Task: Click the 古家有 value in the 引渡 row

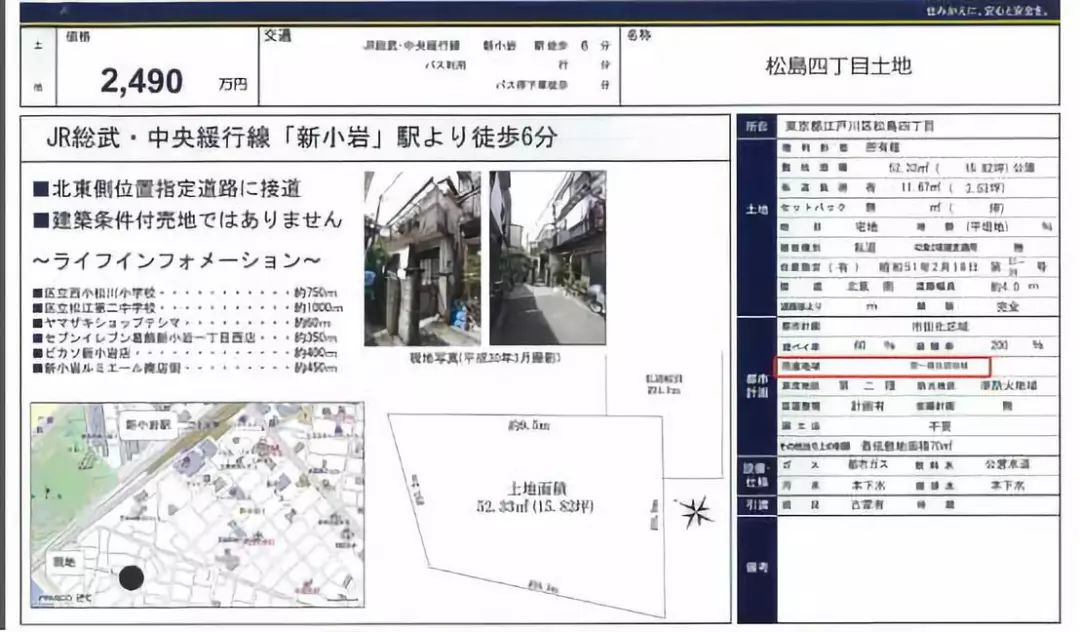Action: click(868, 505)
